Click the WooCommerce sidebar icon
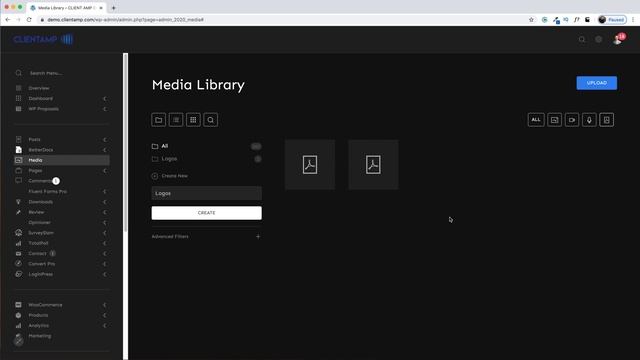Viewport: 640px width, 360px height. [18, 305]
